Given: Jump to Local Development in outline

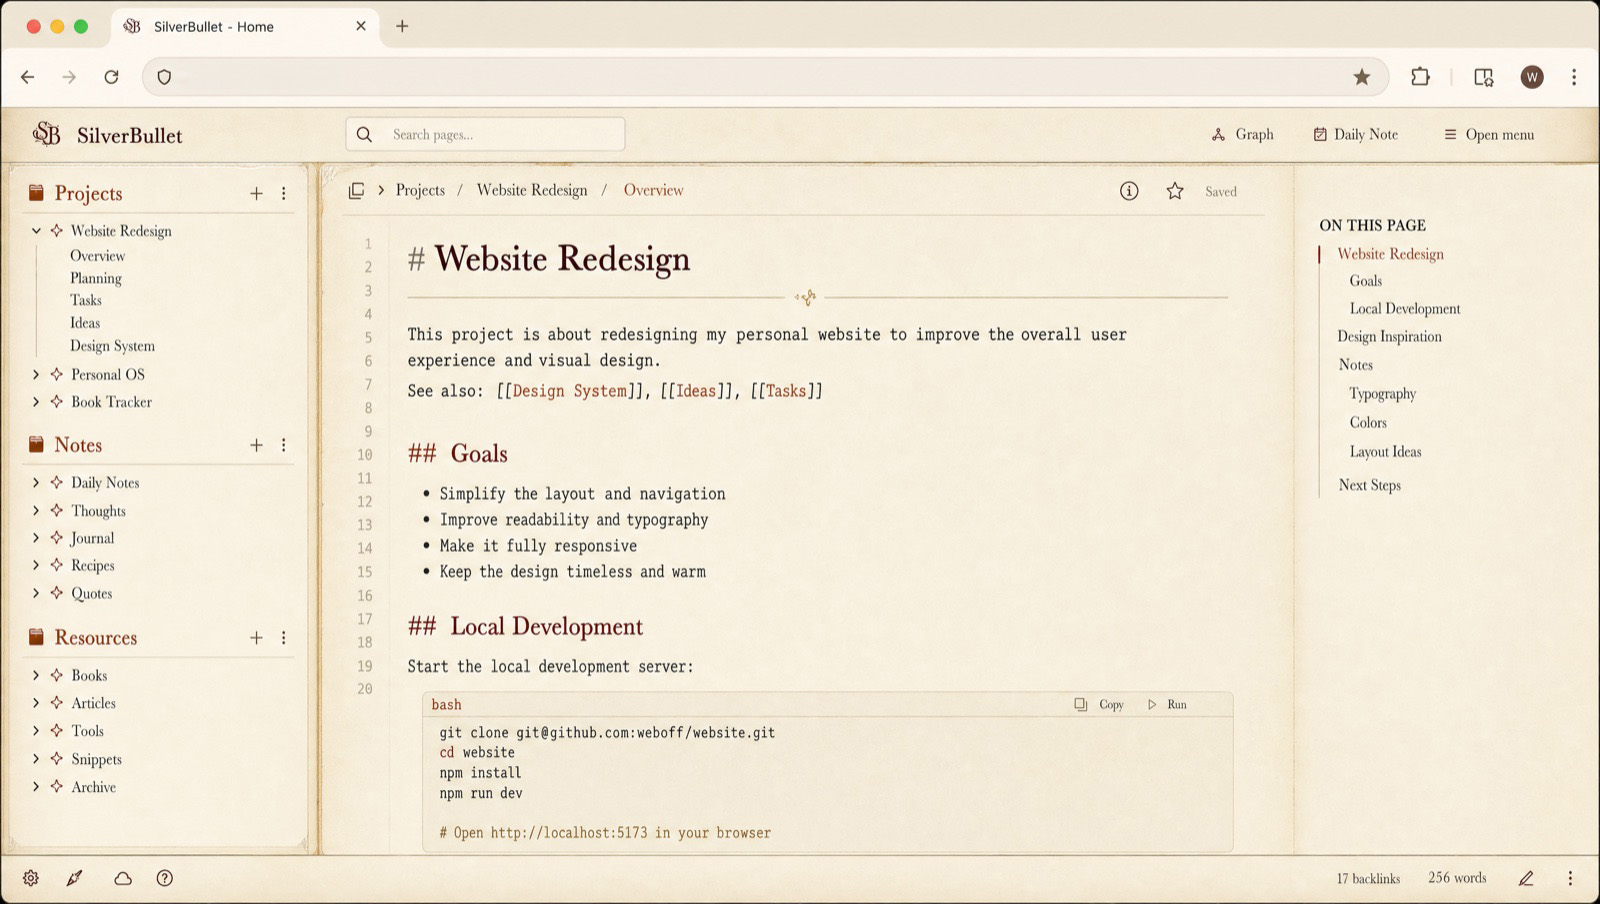Looking at the screenshot, I should coord(1405,309).
